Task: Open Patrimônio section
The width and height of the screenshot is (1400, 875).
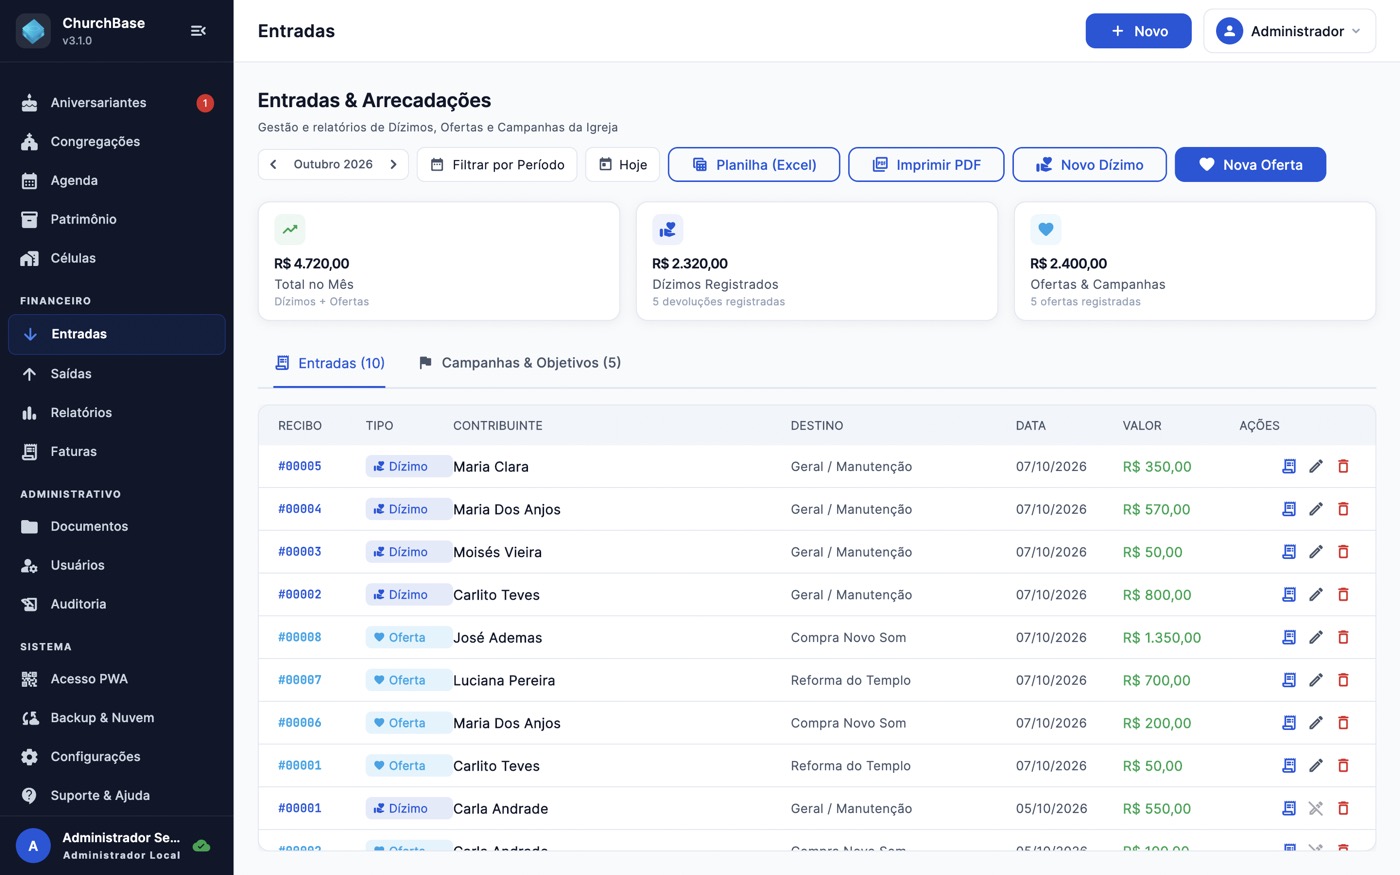Action: pos(117,219)
